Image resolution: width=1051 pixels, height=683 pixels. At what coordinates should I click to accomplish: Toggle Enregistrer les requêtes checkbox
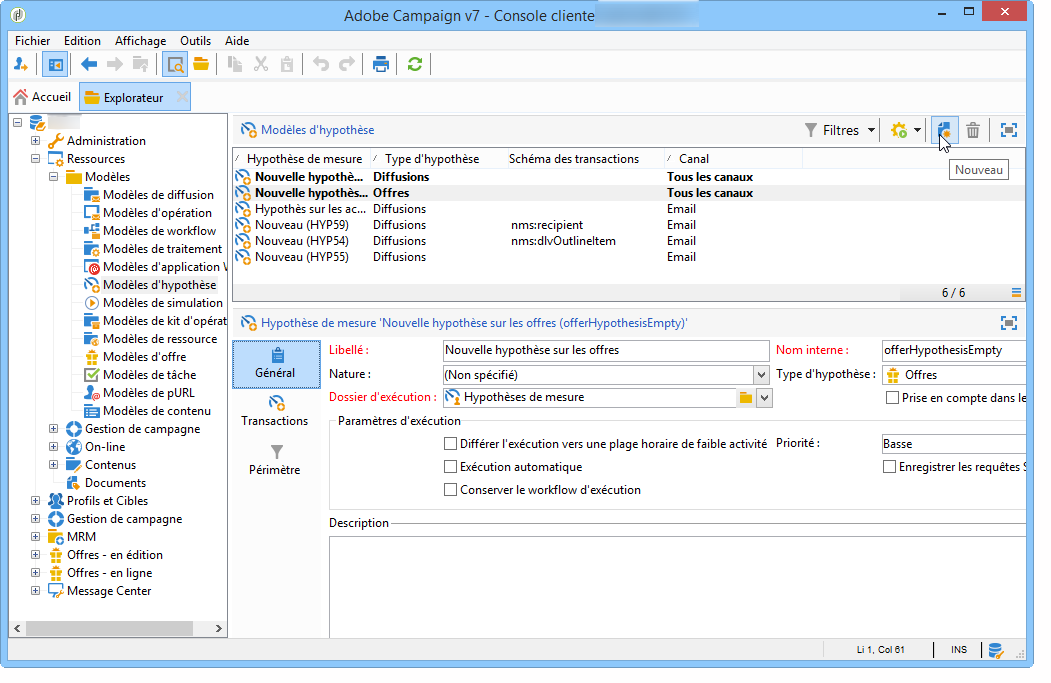click(x=889, y=467)
